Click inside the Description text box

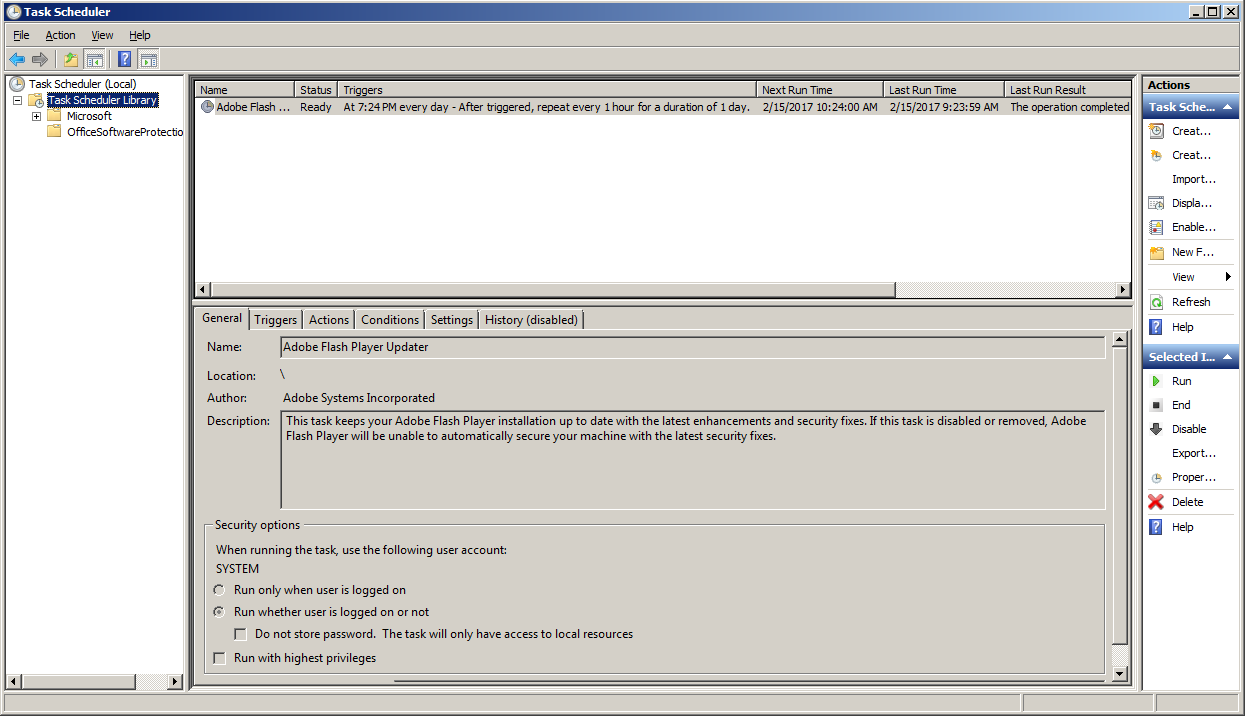coord(693,460)
